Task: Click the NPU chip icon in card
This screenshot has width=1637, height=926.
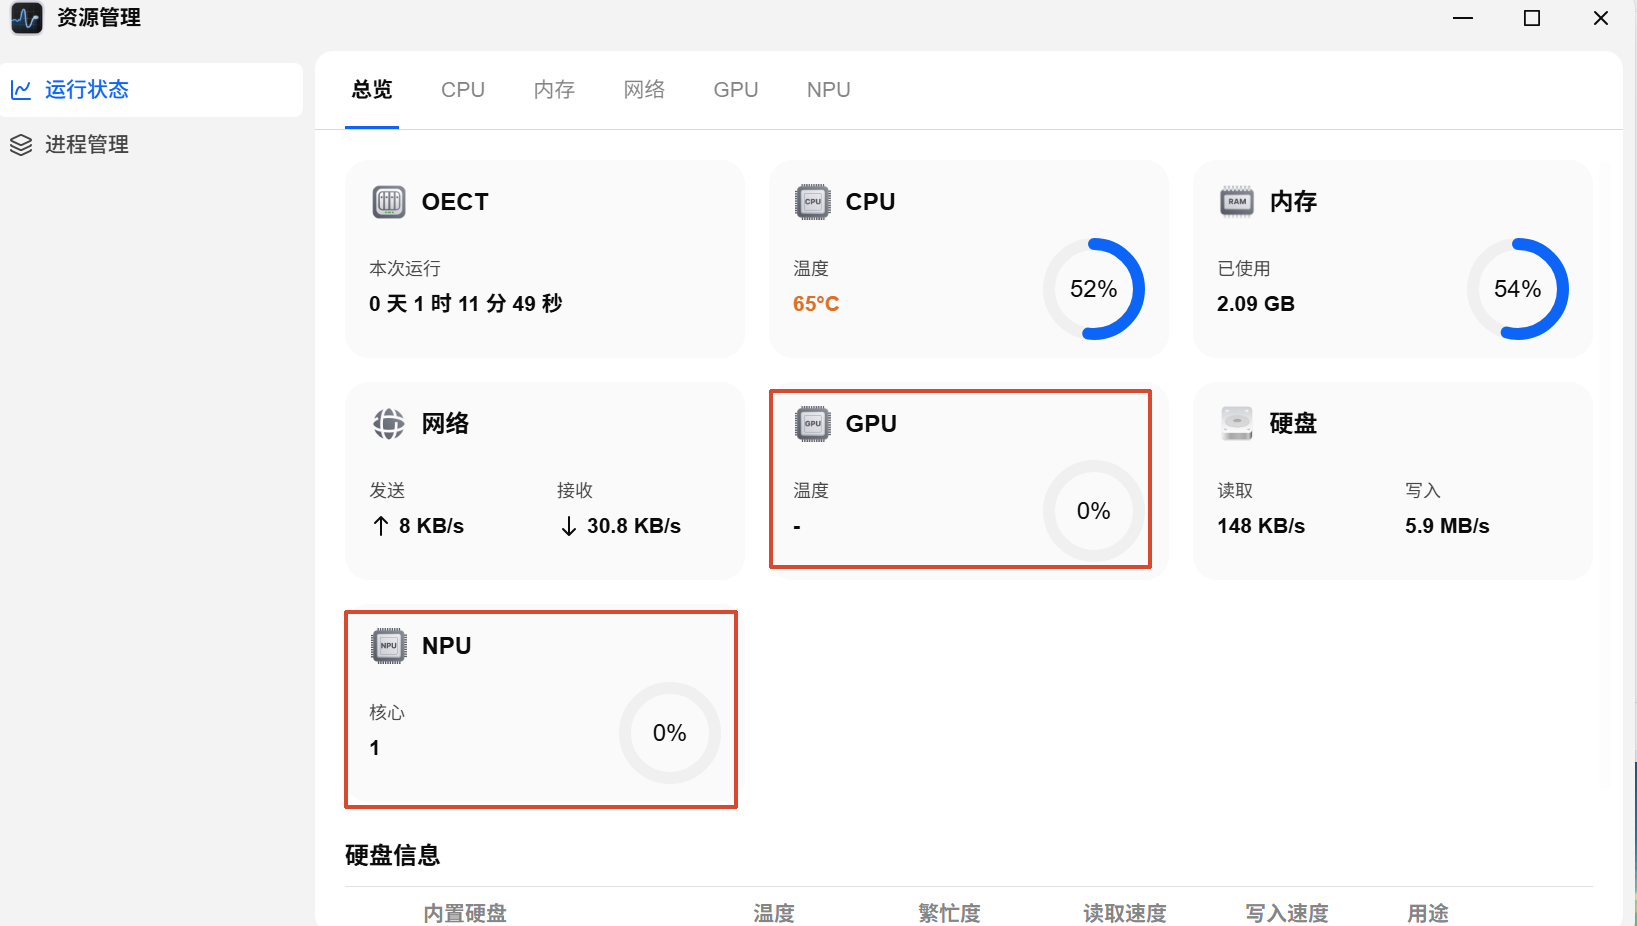Action: pos(389,646)
